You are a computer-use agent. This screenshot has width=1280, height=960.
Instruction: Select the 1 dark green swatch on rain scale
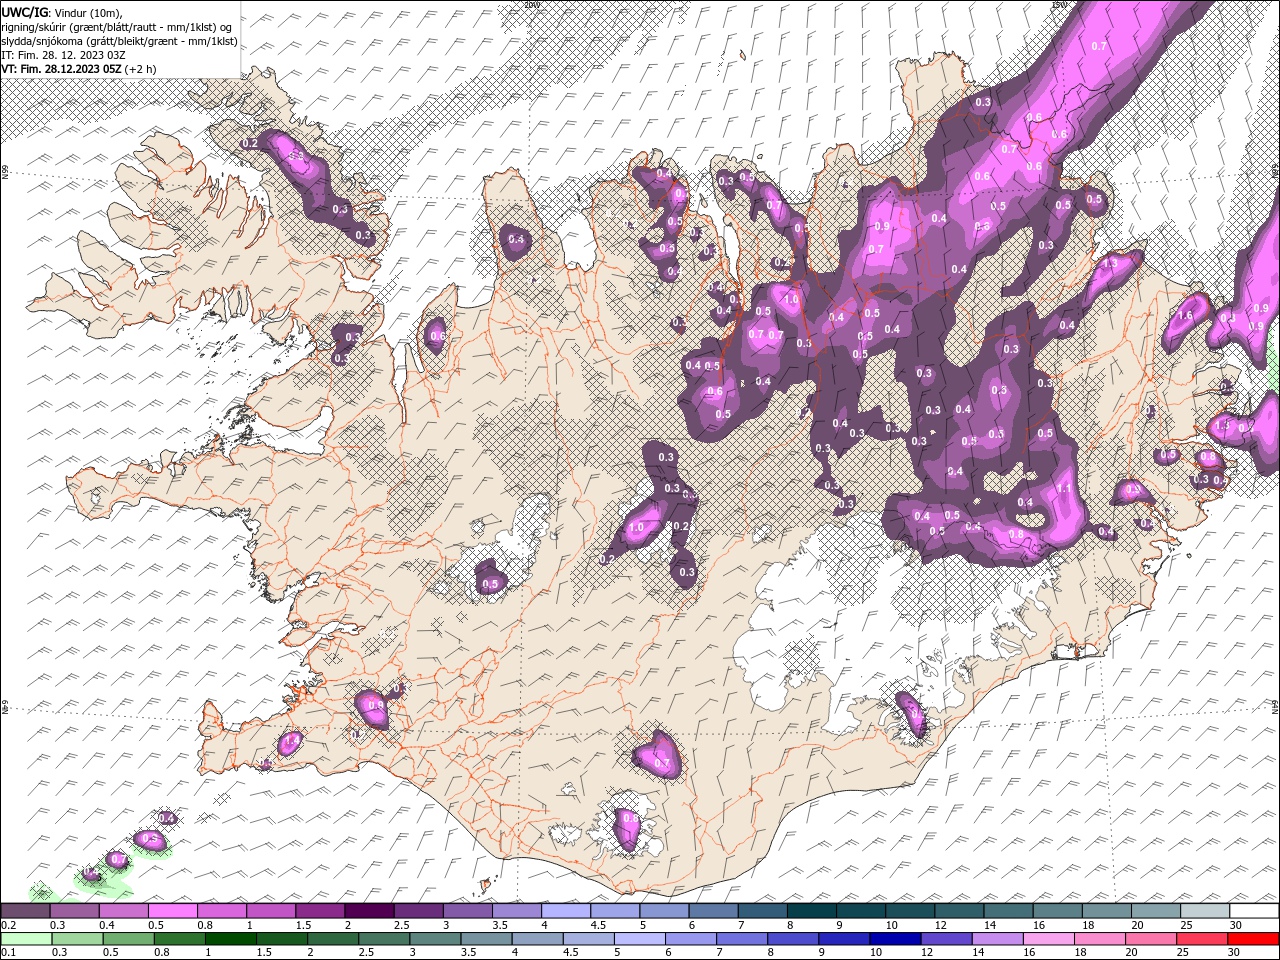230,939
